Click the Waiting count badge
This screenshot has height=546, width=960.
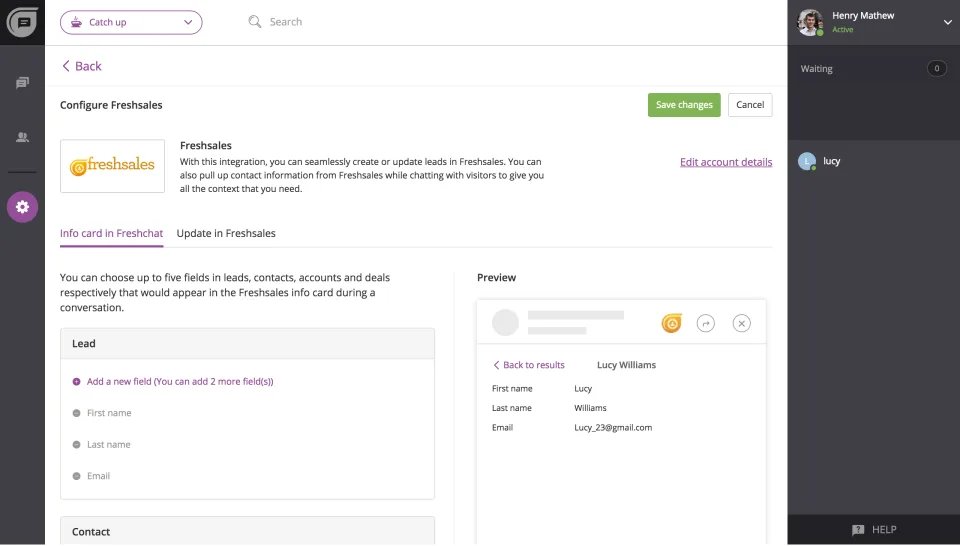click(936, 69)
